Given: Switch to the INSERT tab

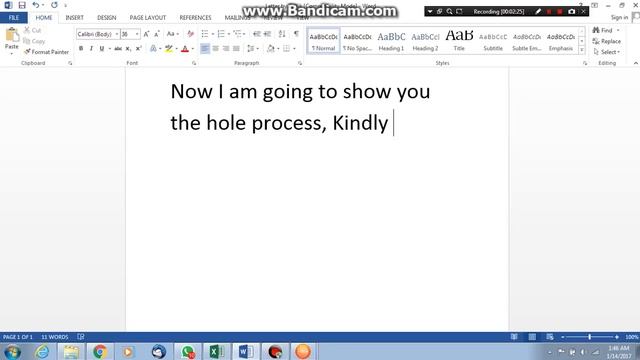Looking at the screenshot, I should tap(74, 18).
